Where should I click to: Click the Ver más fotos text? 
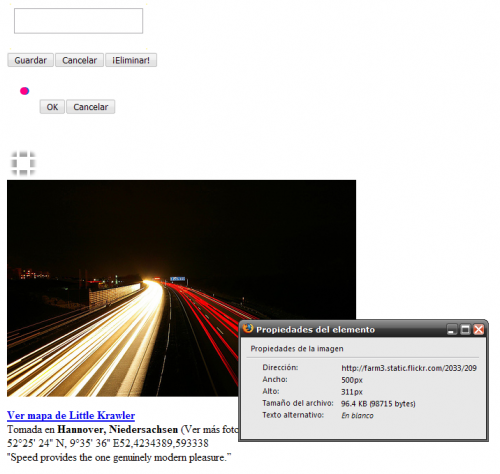click(211, 429)
